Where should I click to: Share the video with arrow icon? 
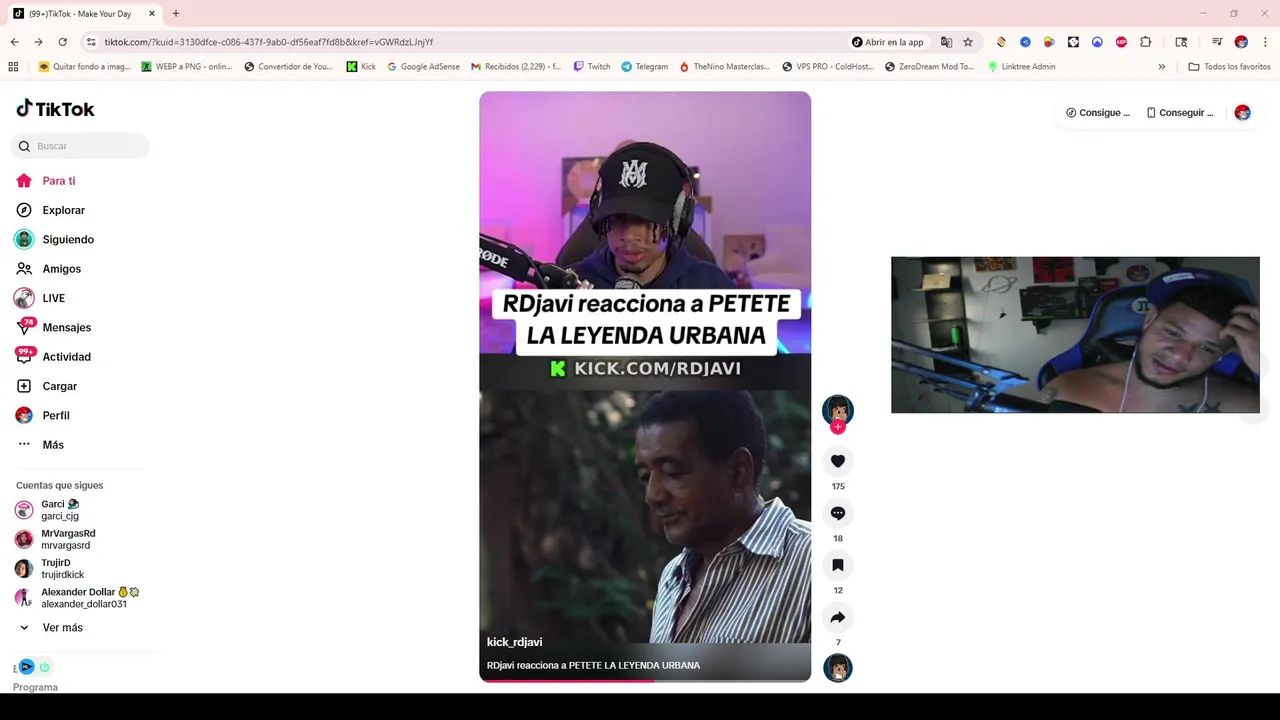click(838, 617)
